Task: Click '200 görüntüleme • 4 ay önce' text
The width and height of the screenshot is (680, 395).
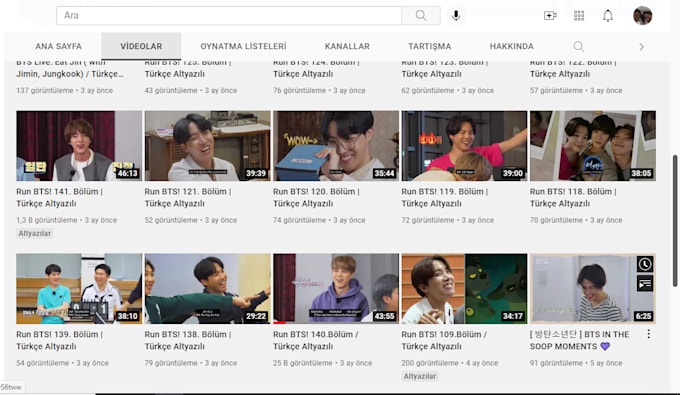Action: pyautogui.click(x=450, y=363)
